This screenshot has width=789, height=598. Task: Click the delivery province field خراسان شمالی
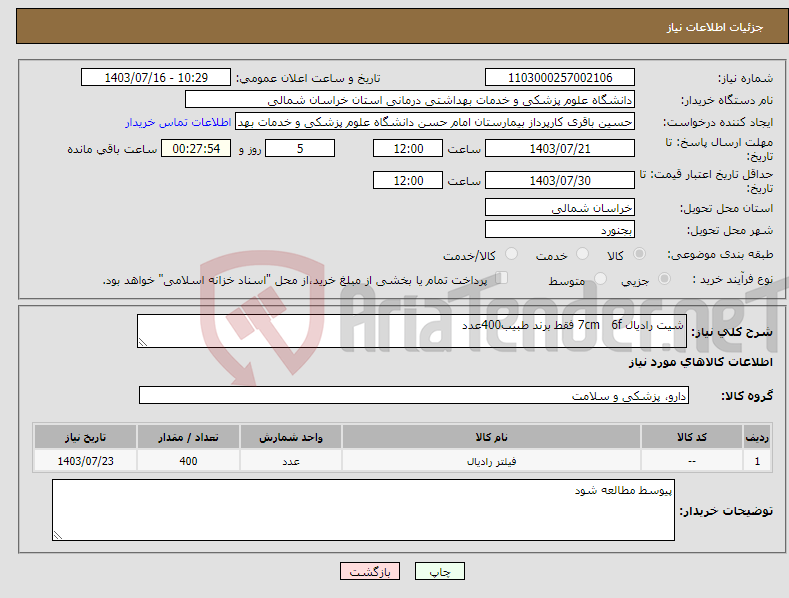pos(560,207)
